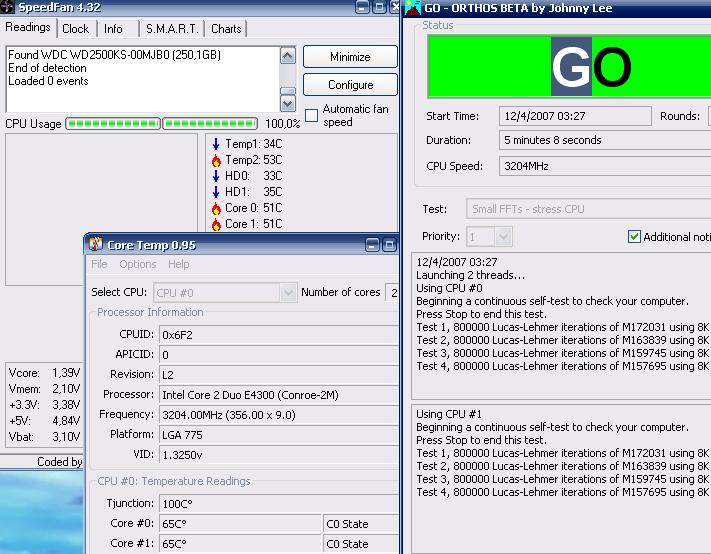Click the green GO status indicator

(x=569, y=66)
